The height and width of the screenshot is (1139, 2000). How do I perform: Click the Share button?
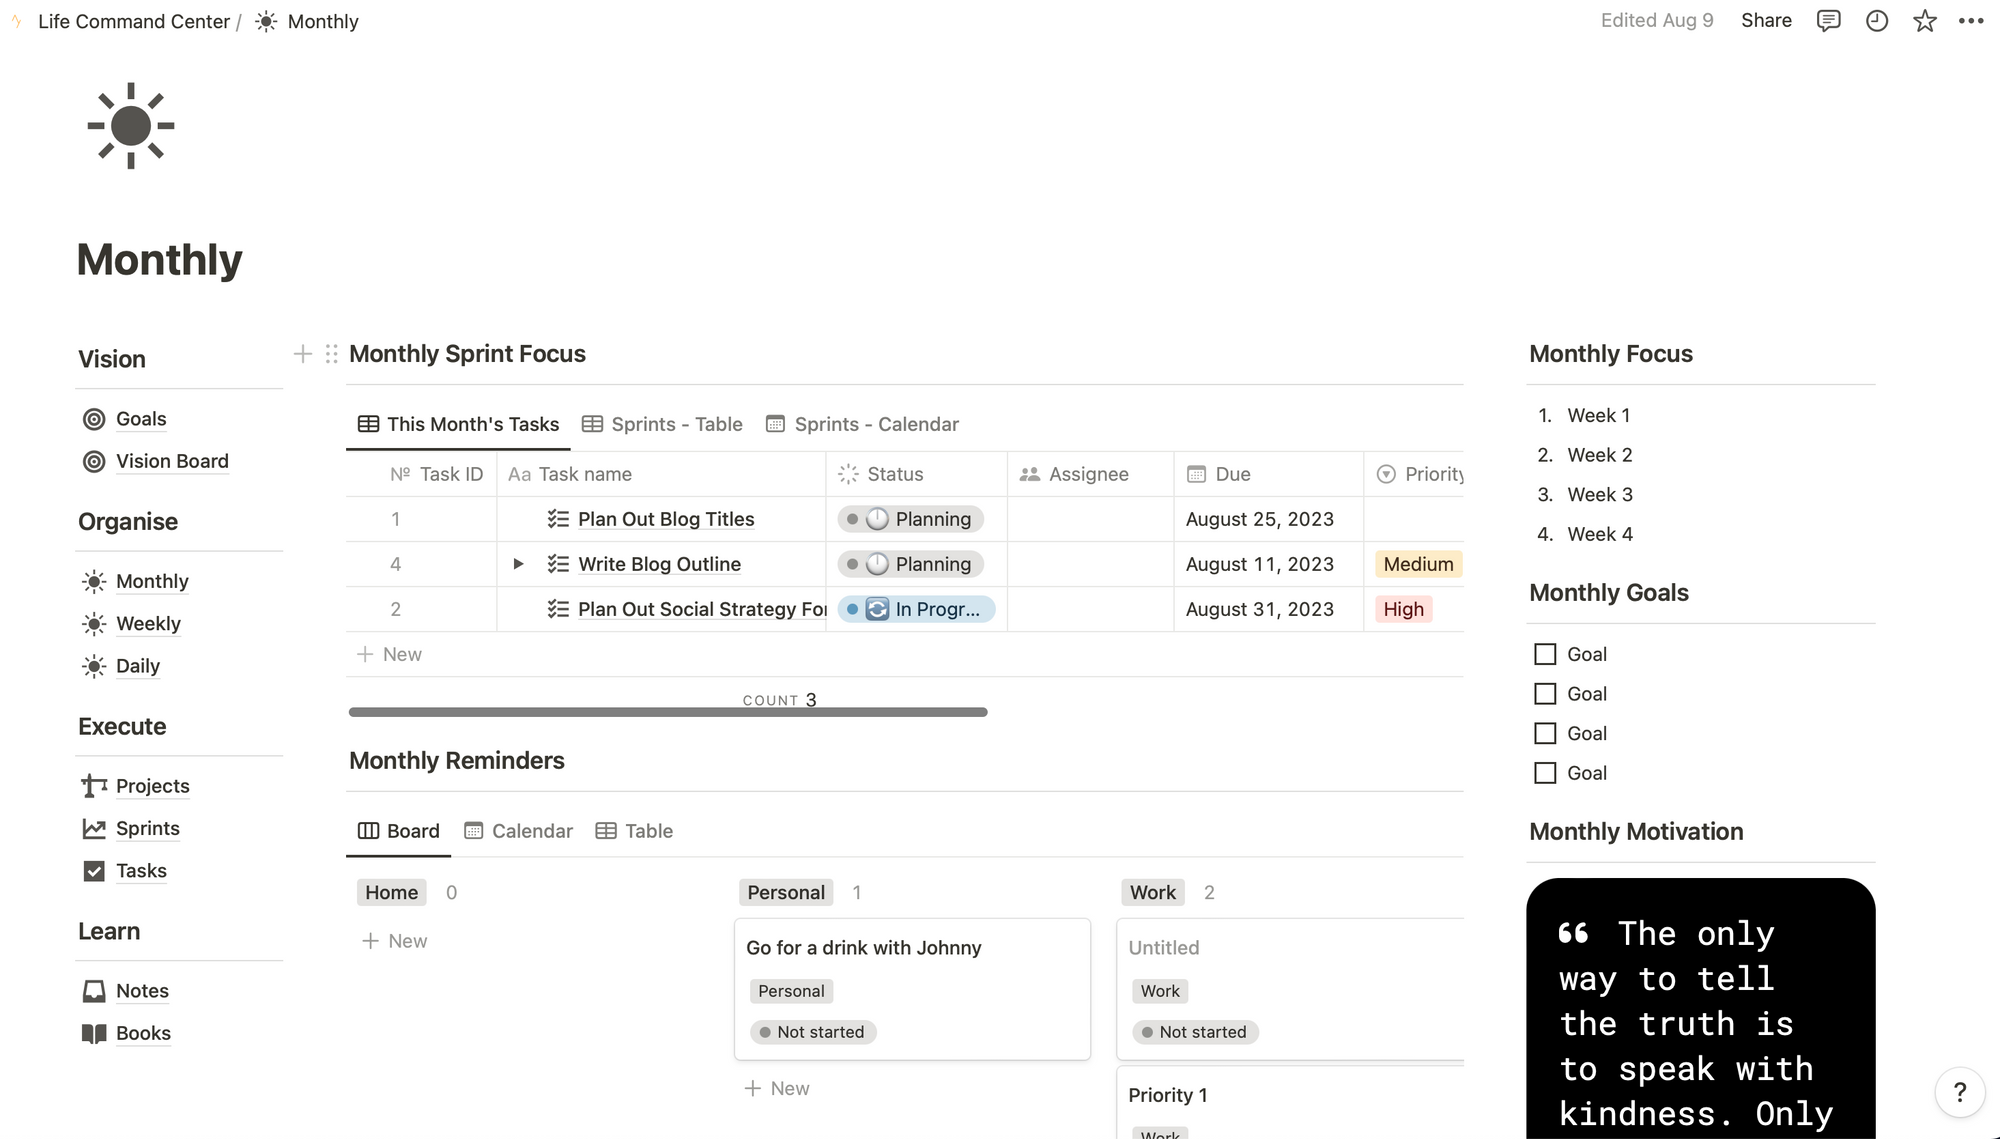(x=1766, y=20)
